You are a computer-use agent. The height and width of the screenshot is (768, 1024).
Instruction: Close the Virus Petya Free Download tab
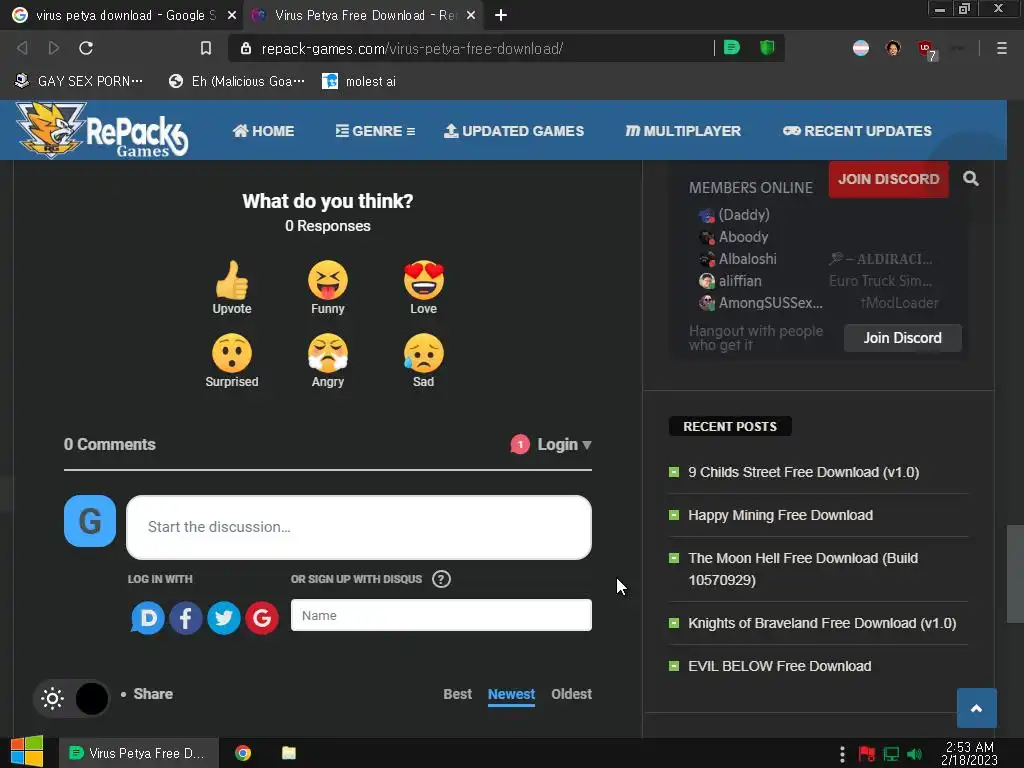(471, 15)
